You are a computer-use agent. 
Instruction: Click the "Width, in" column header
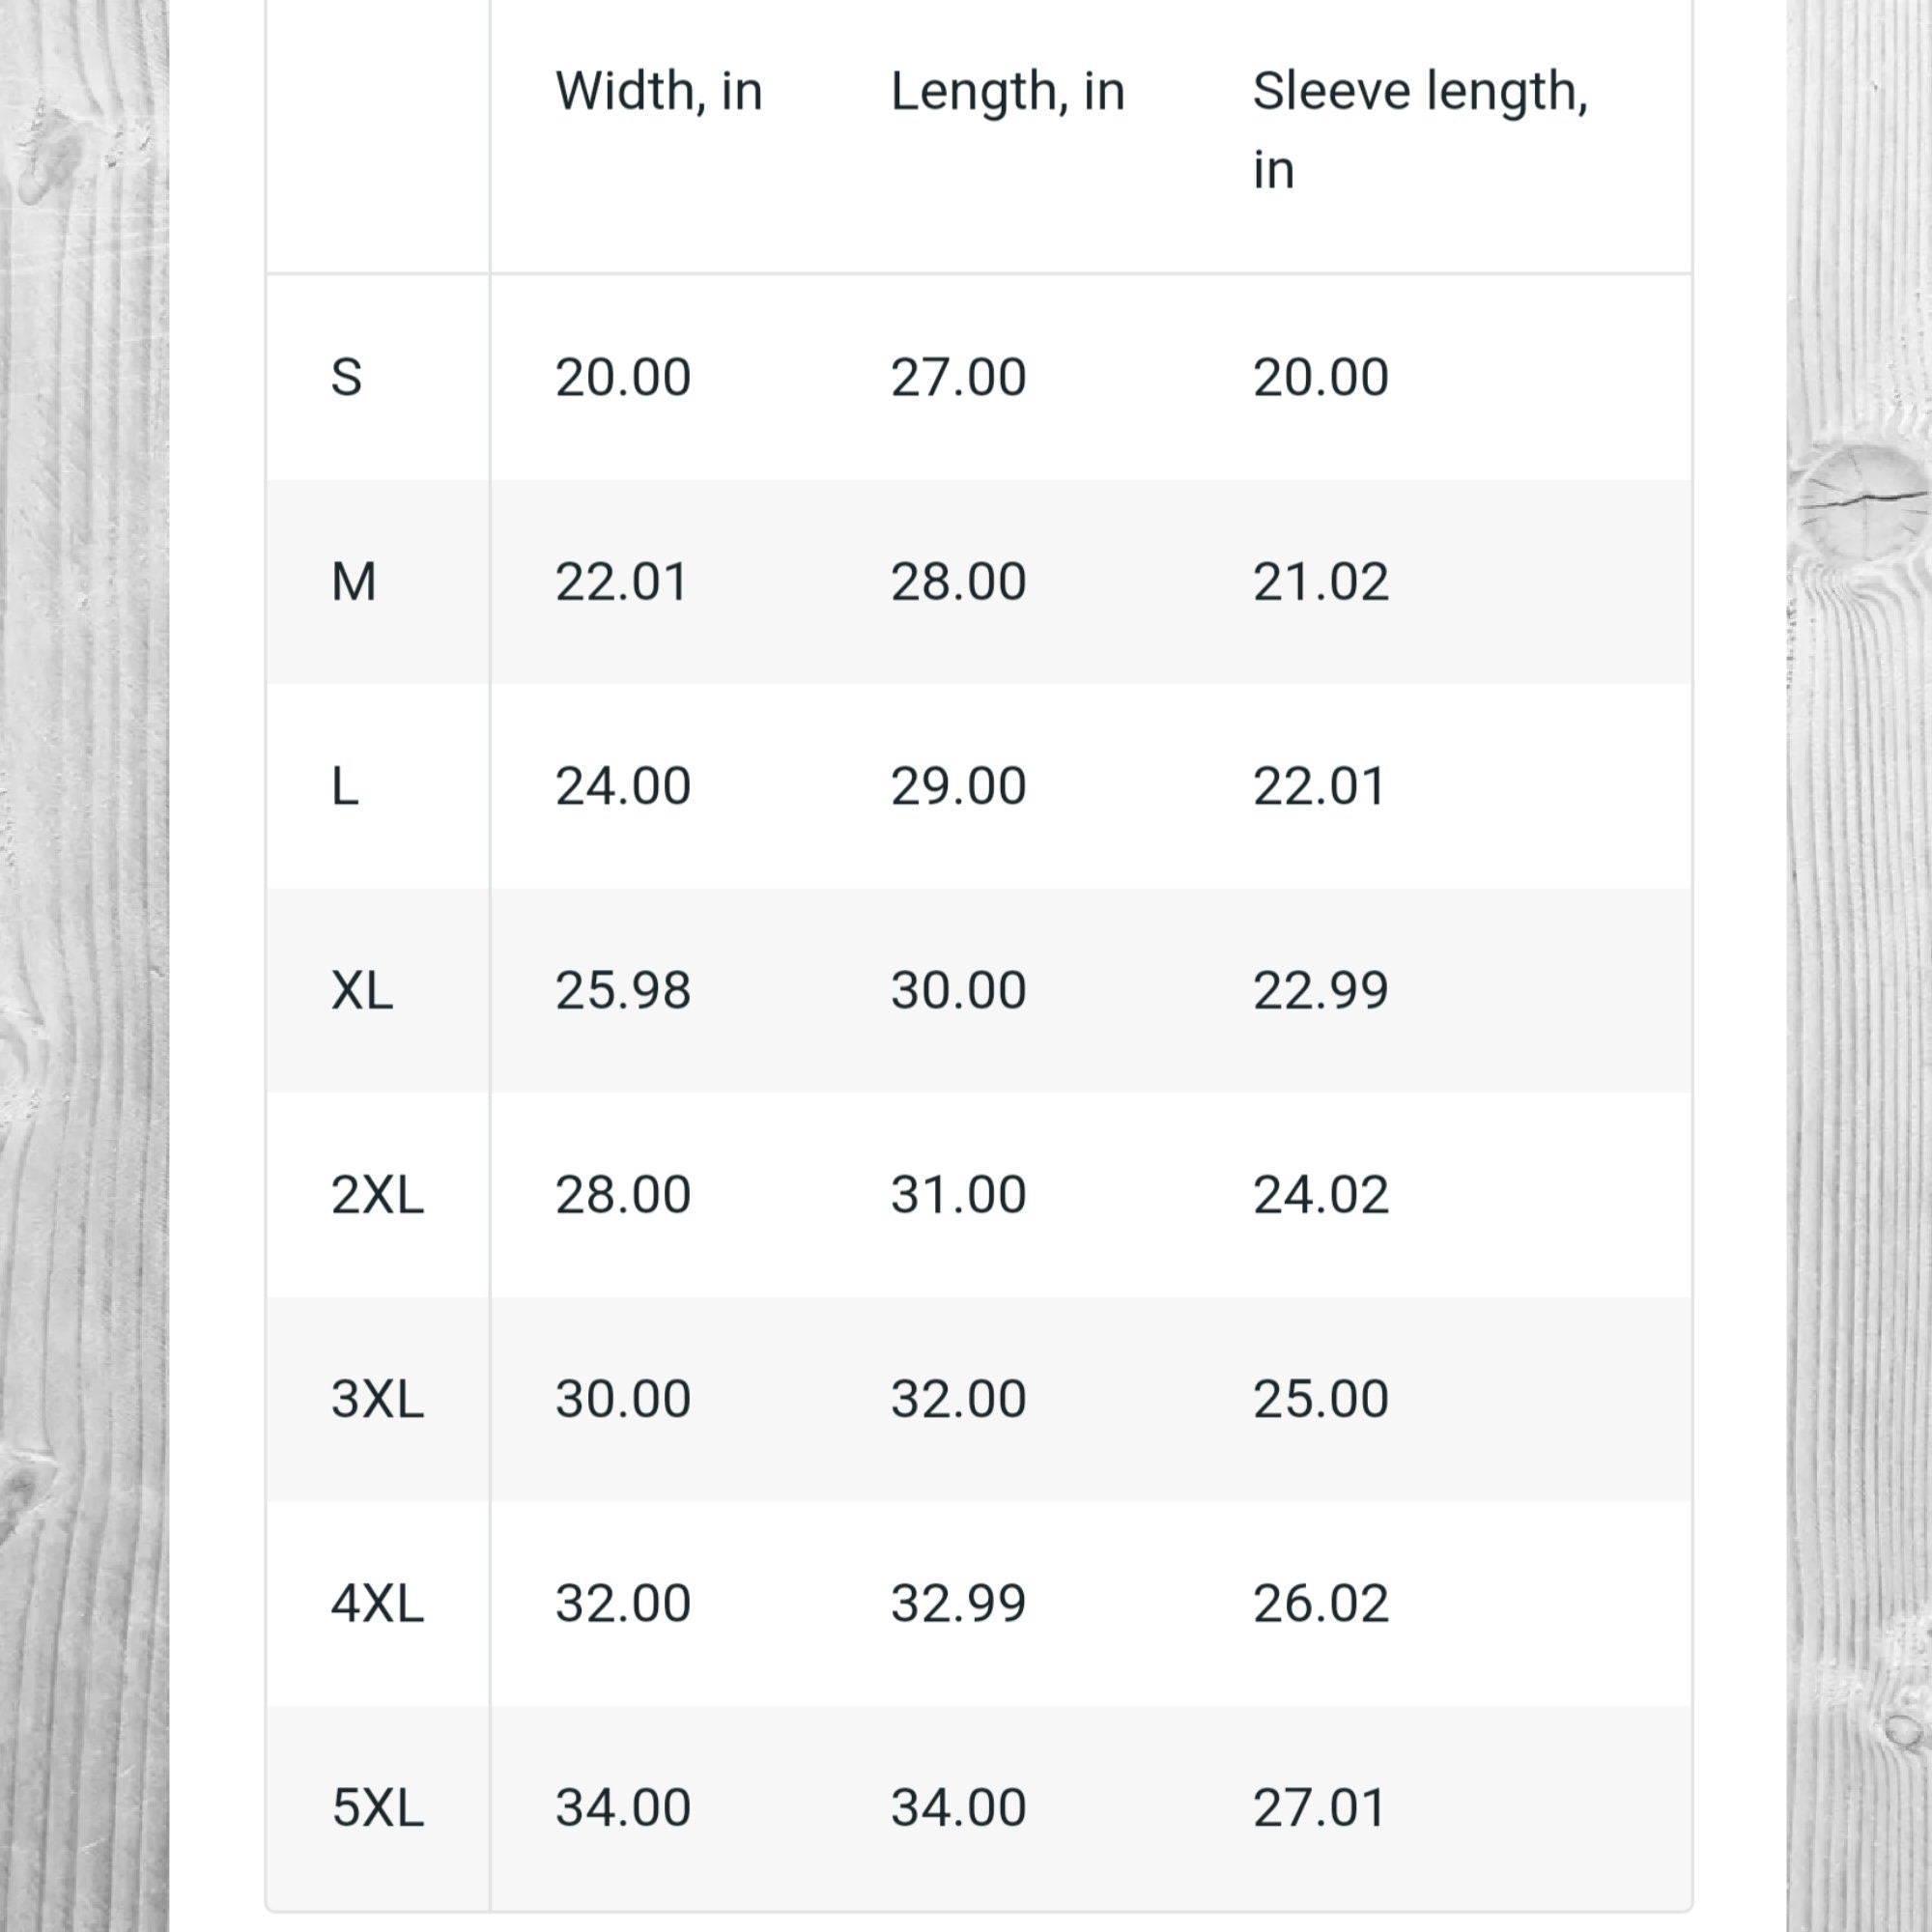(x=659, y=92)
